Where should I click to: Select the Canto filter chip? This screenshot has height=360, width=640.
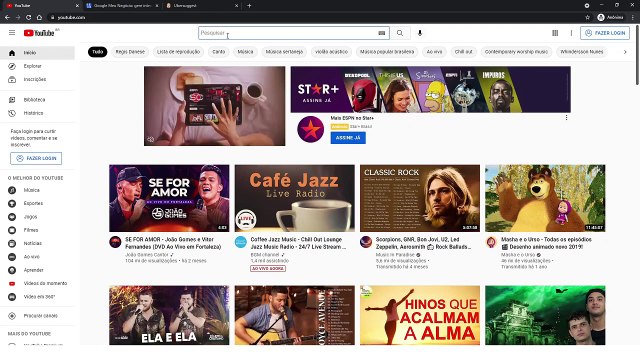219,52
